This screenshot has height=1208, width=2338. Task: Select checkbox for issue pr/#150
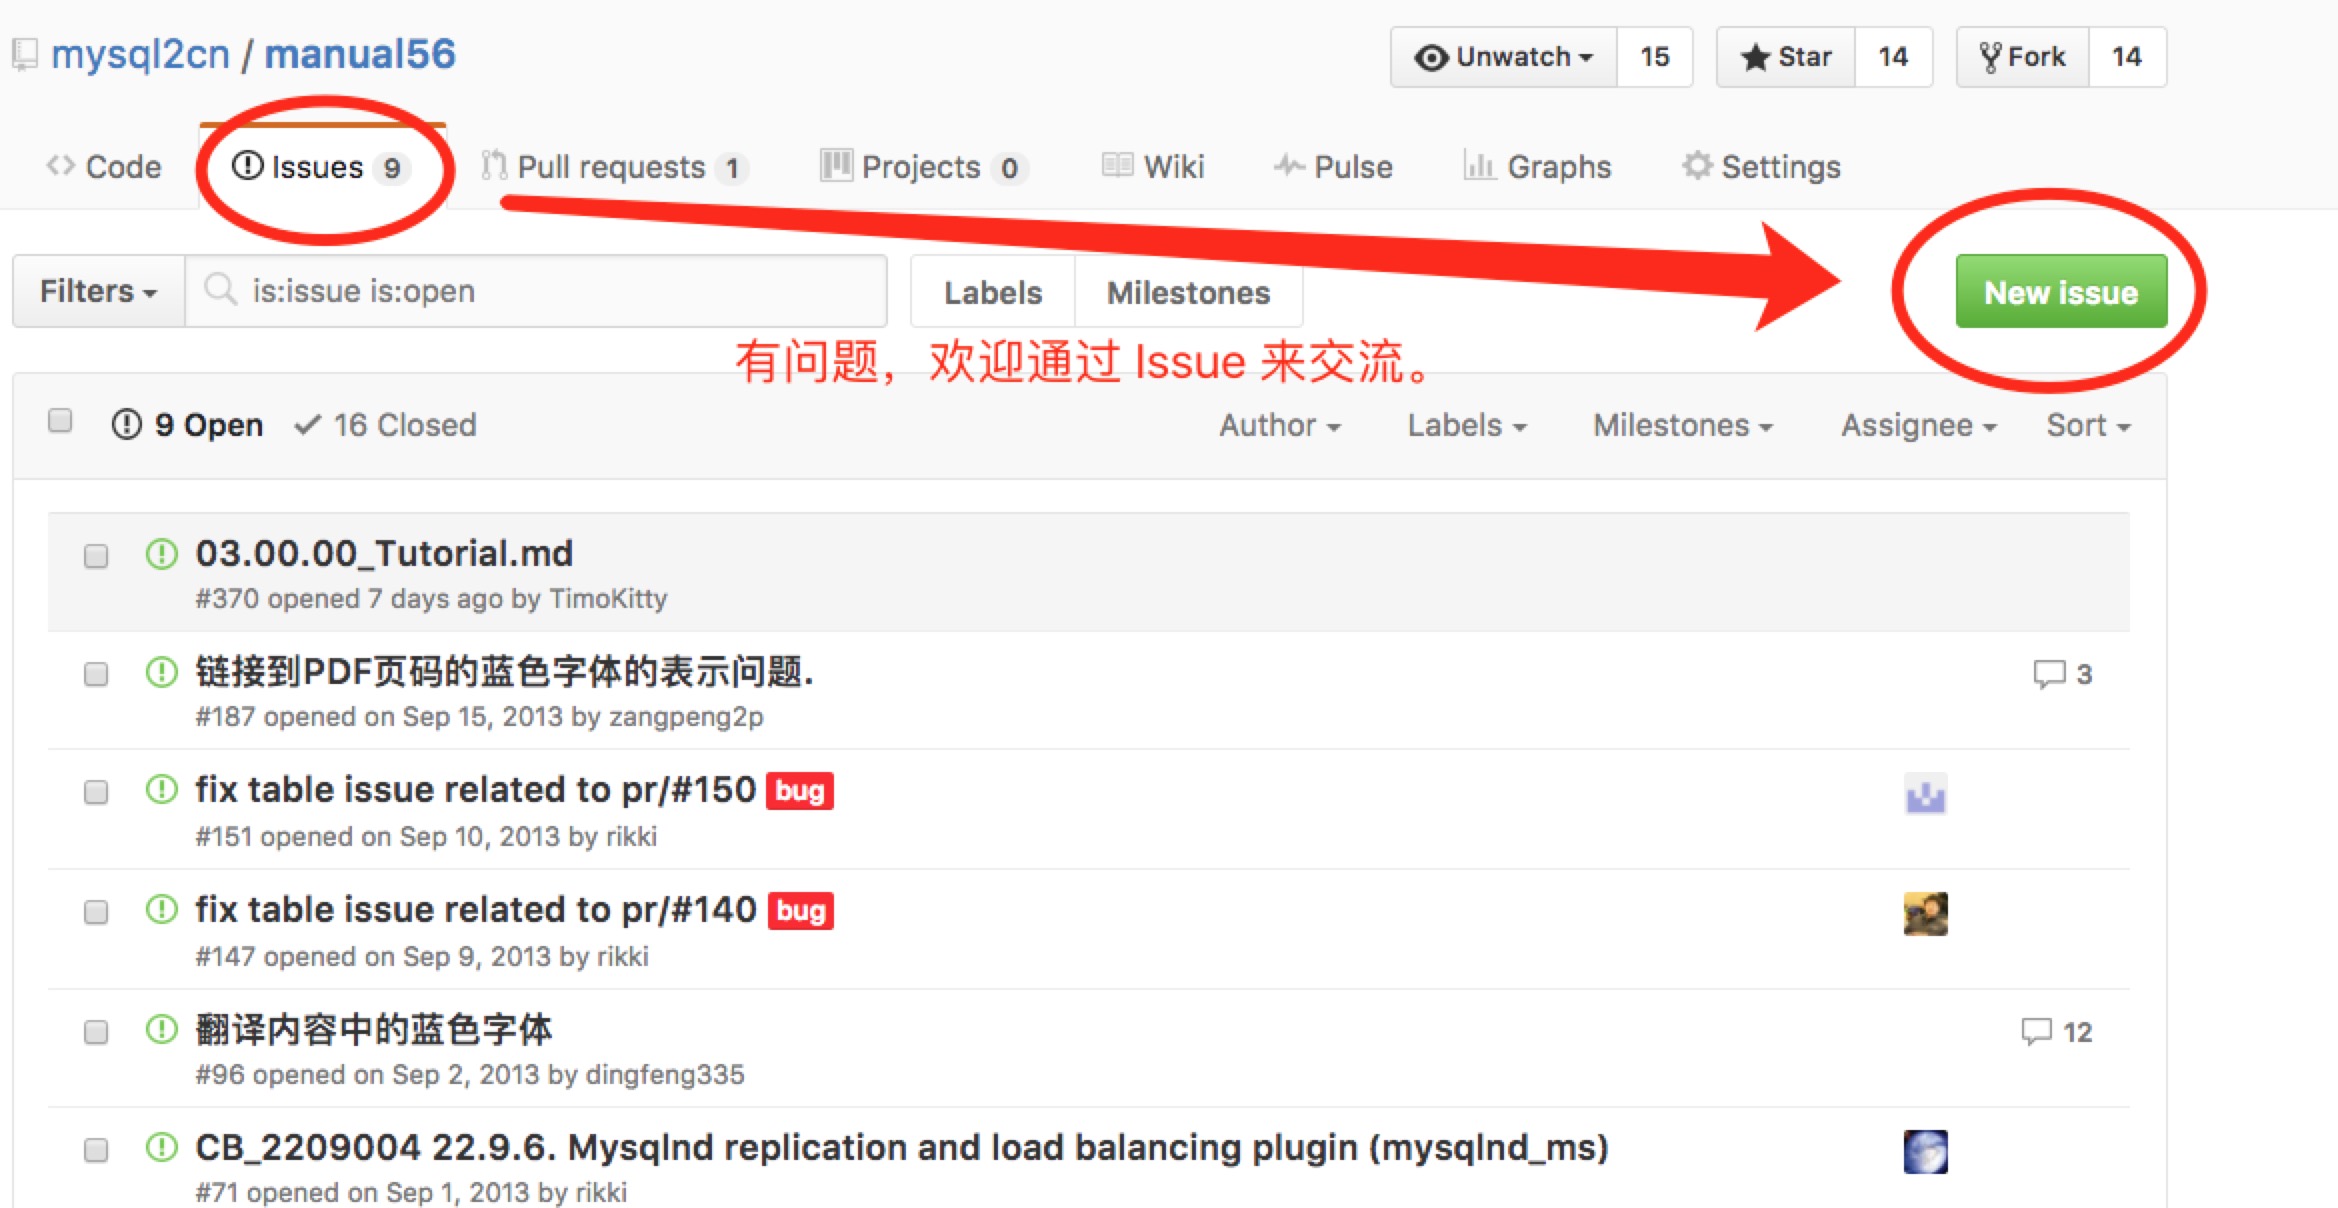[x=96, y=793]
